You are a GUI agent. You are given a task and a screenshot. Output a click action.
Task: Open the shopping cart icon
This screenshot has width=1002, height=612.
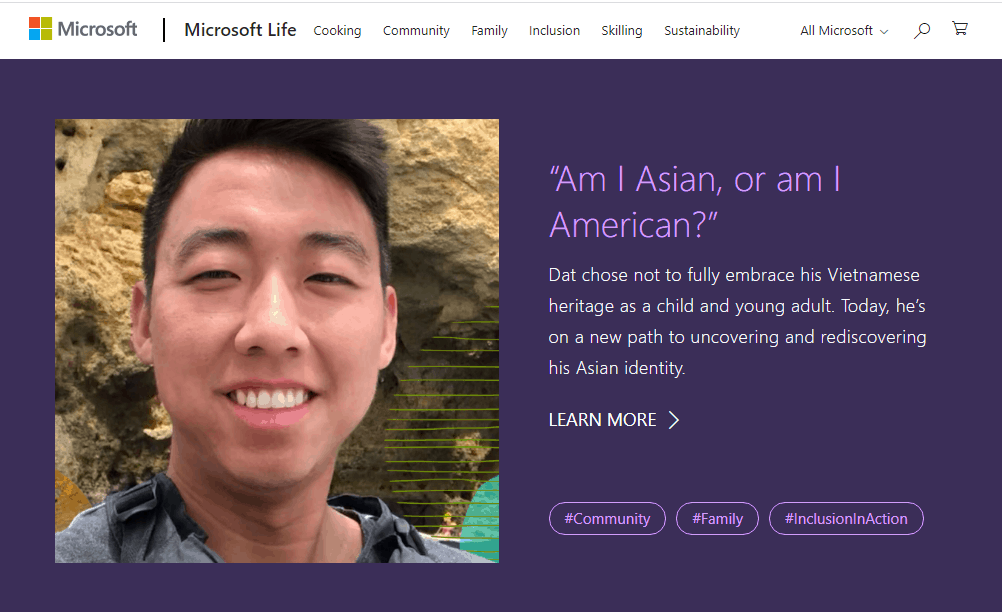[959, 29]
